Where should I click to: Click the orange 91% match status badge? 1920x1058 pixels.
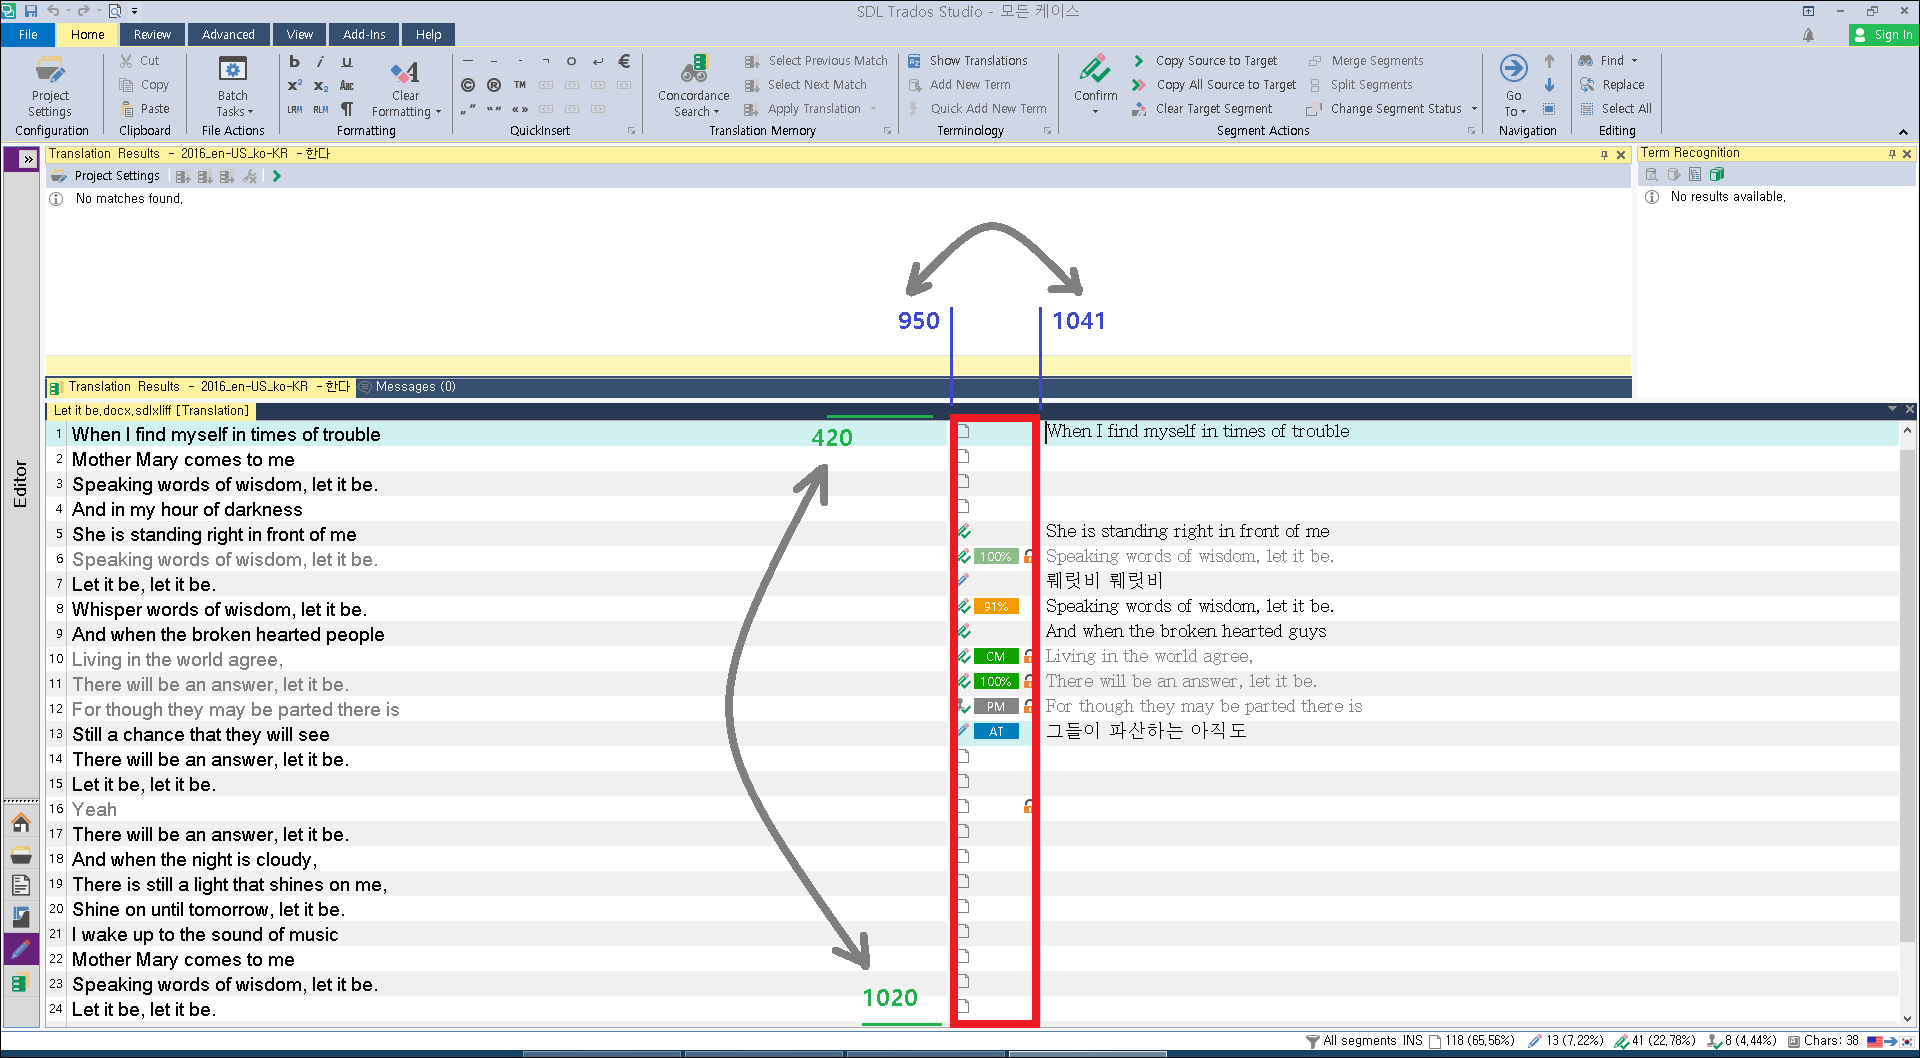pos(996,607)
